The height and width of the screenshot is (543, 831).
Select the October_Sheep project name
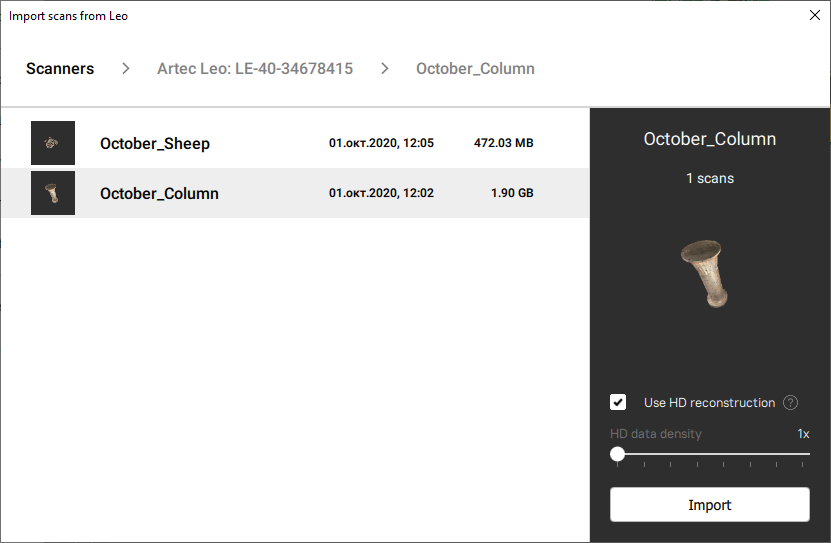[155, 143]
